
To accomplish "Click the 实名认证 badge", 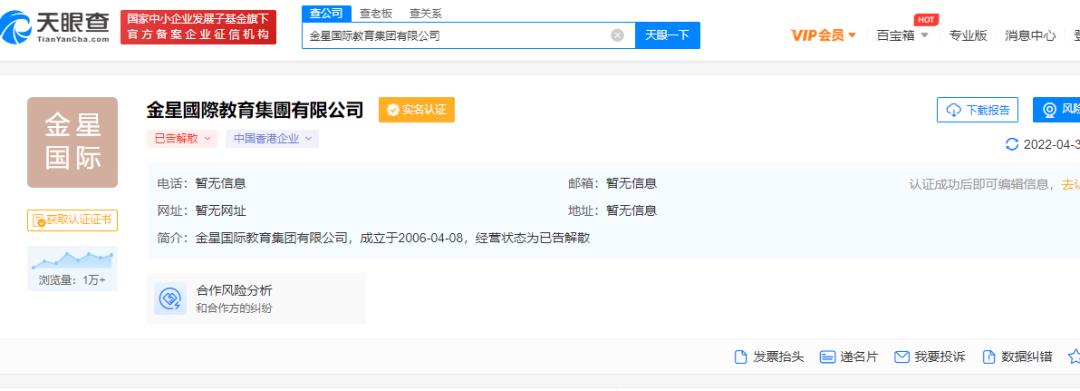I will [x=417, y=110].
